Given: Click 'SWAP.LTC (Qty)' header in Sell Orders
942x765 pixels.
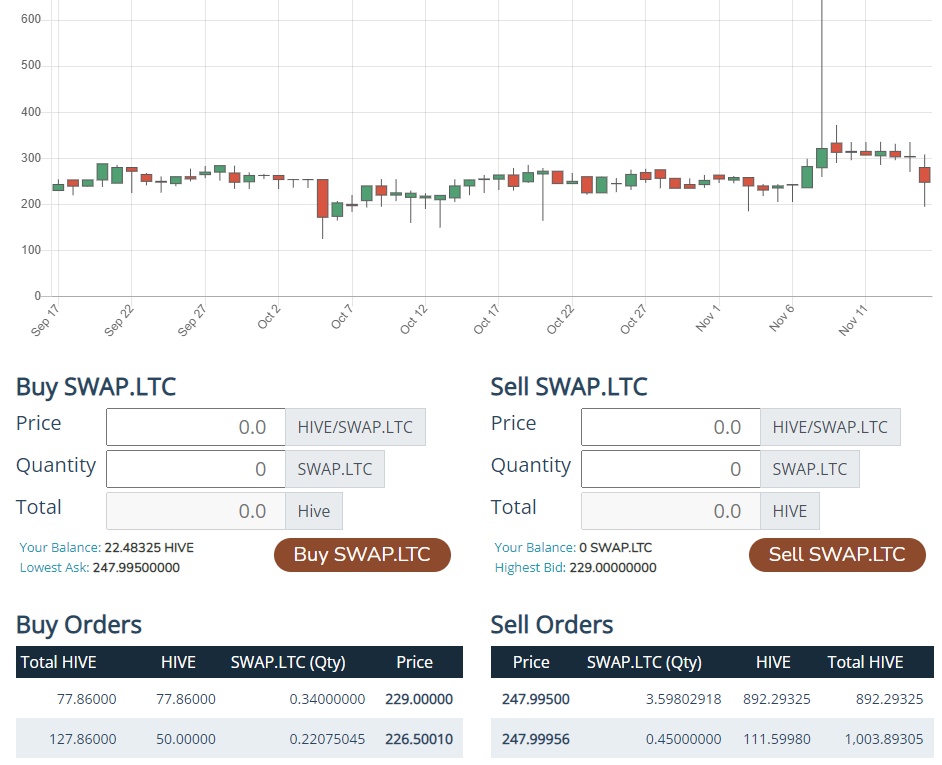Looking at the screenshot, I should tap(644, 662).
